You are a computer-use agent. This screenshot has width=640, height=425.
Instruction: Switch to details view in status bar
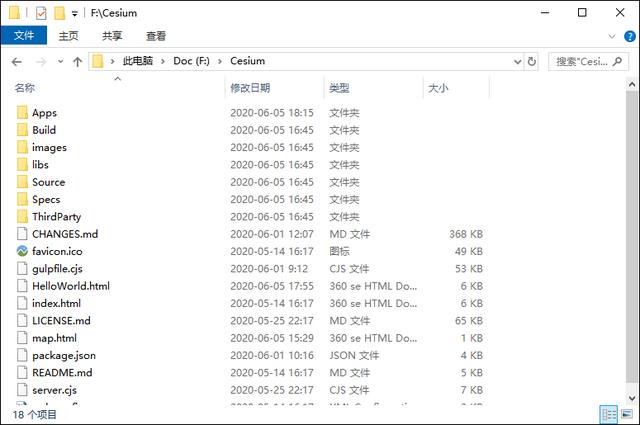[x=609, y=415]
